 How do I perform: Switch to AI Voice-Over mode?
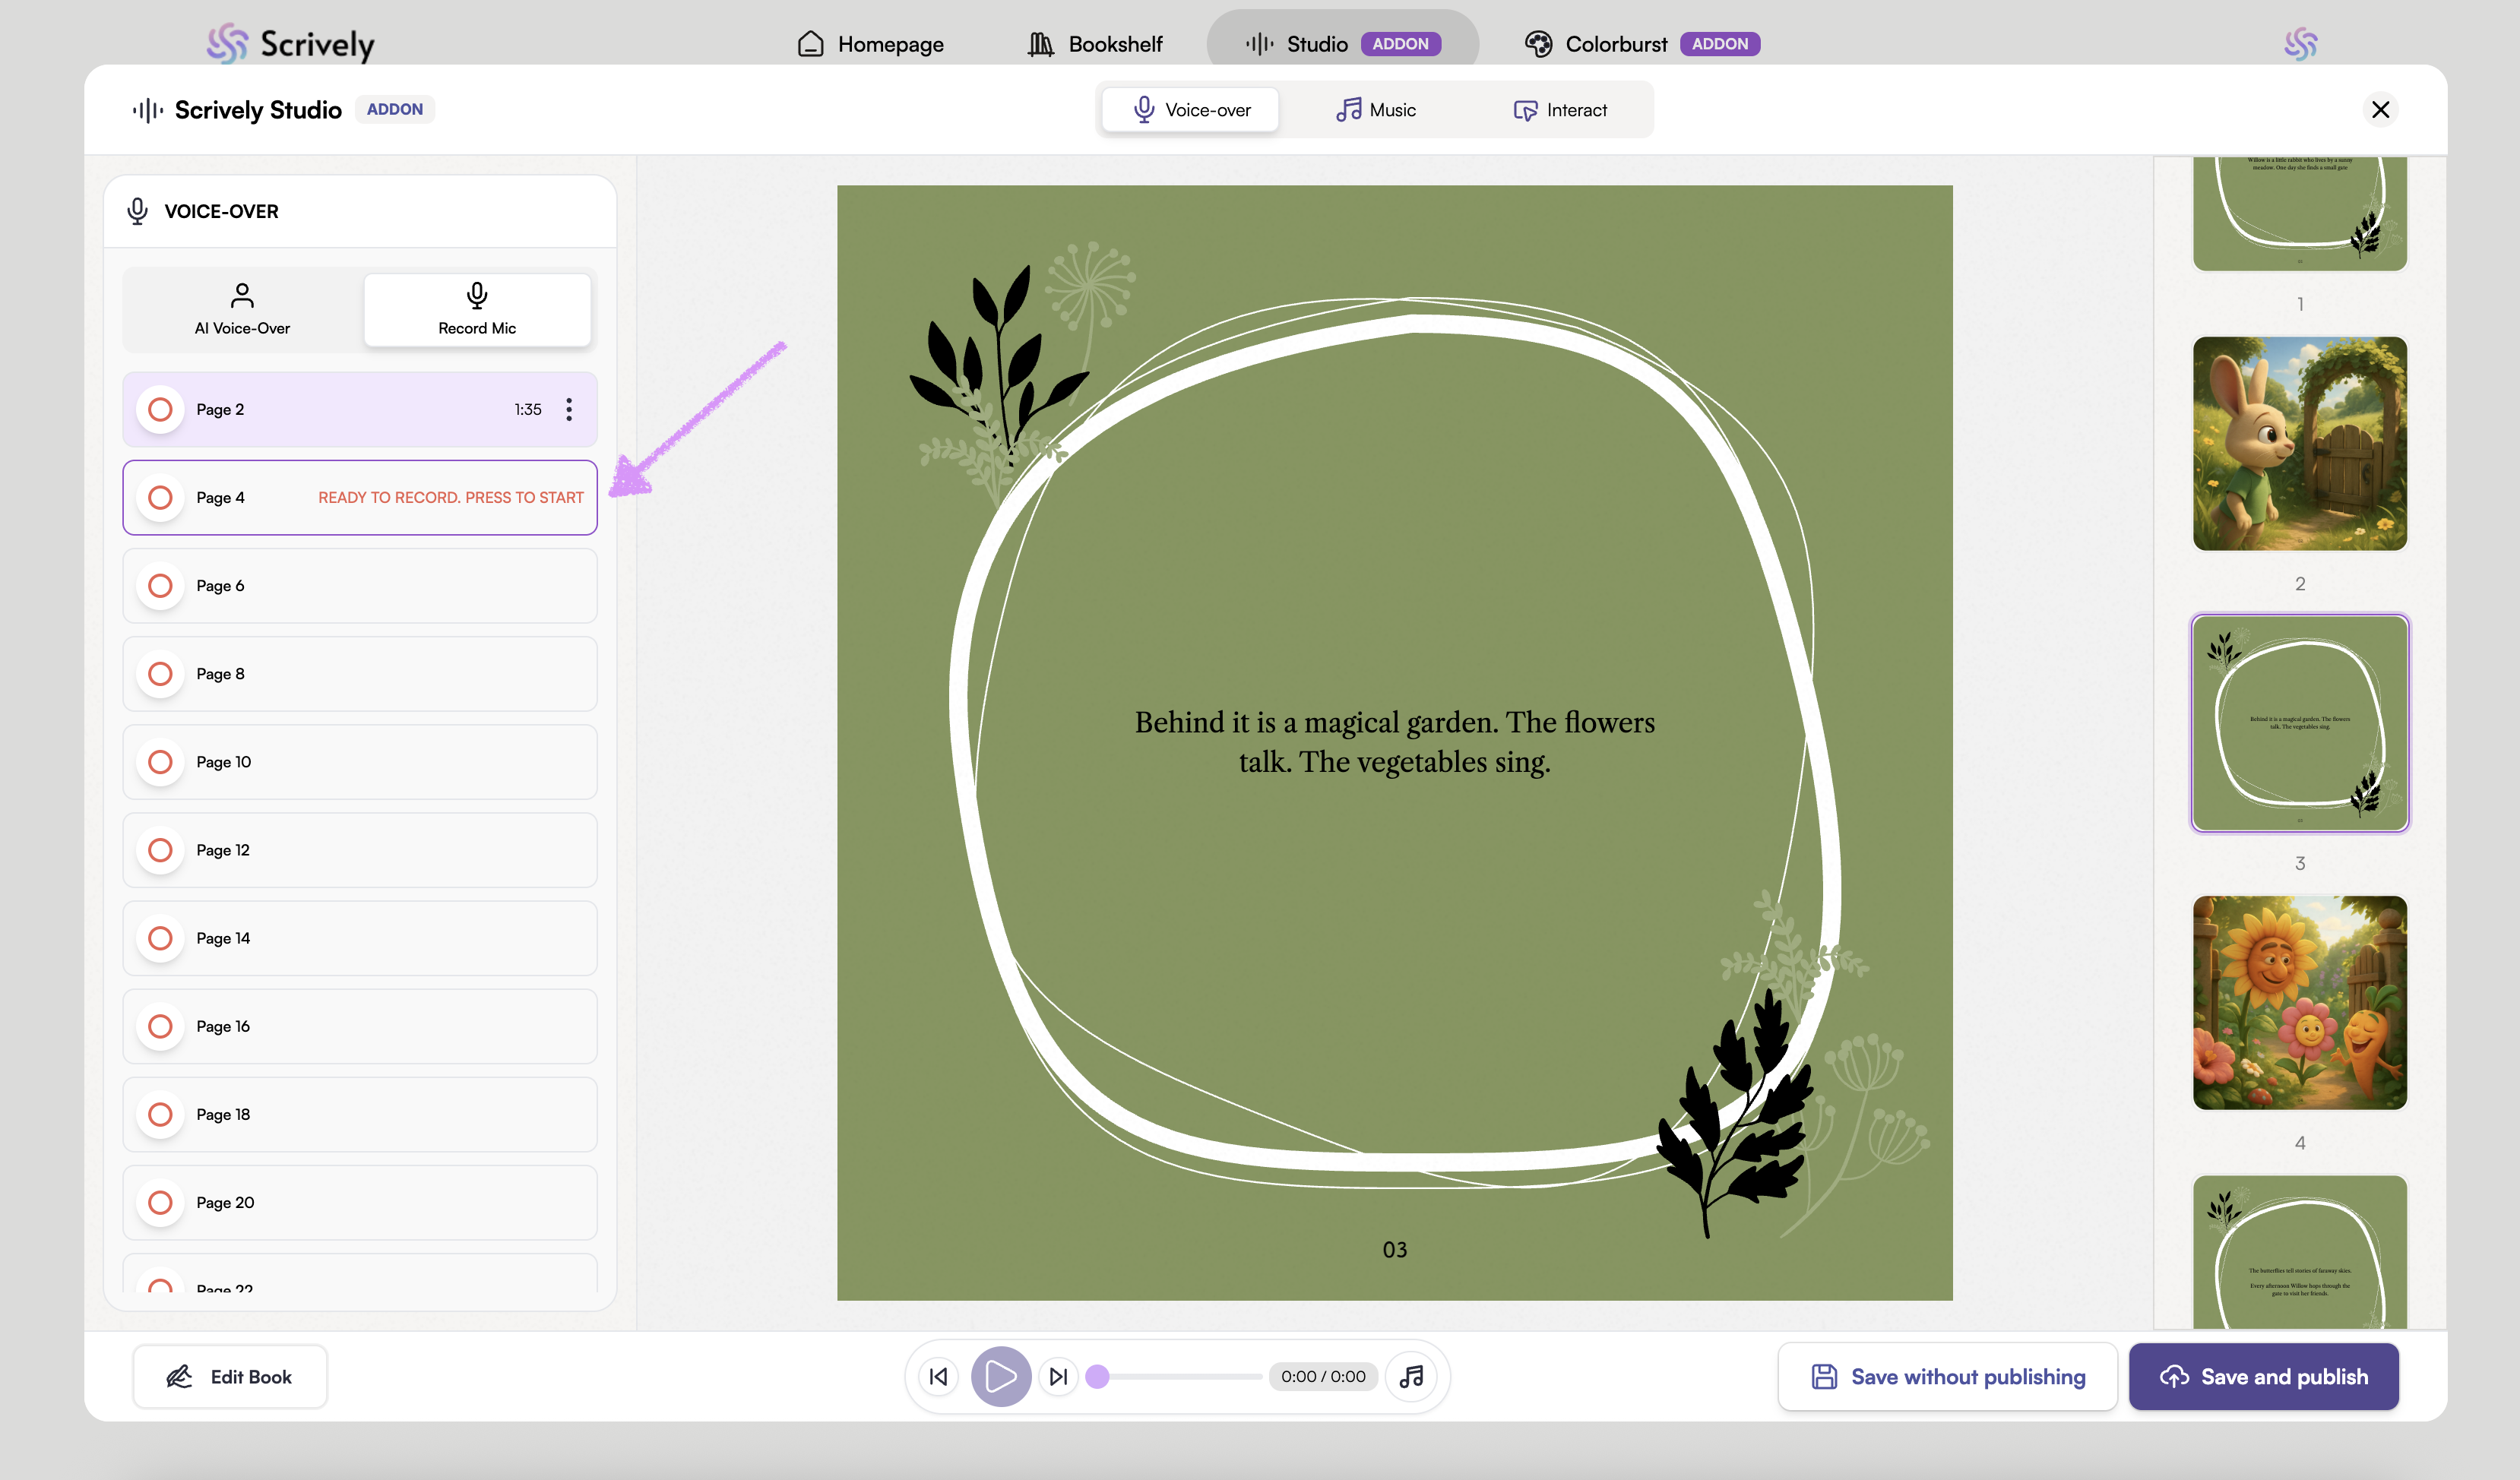click(x=242, y=309)
